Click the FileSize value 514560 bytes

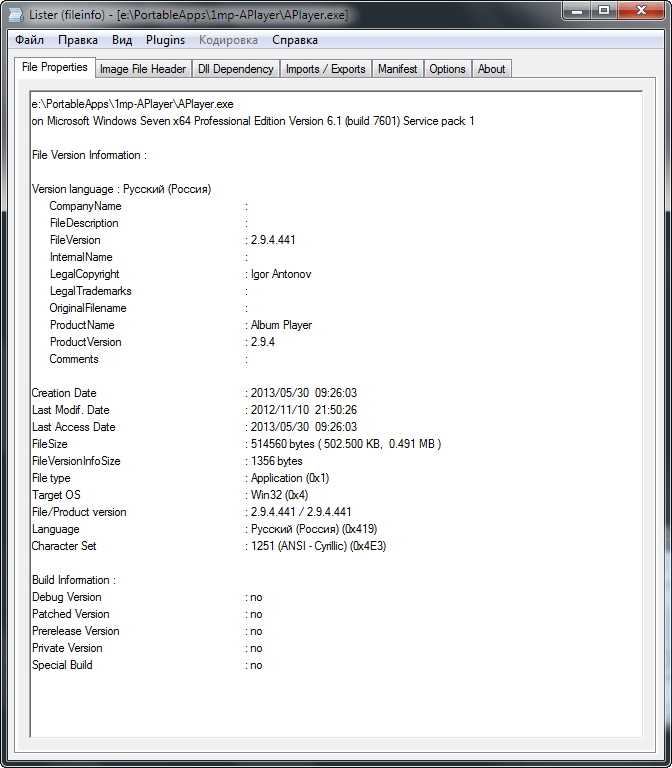click(283, 444)
